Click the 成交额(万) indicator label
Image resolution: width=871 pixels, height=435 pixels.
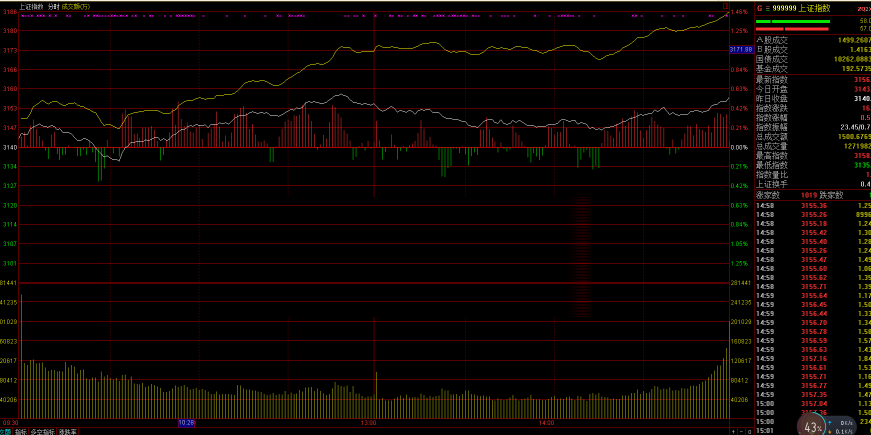[x=76, y=6]
